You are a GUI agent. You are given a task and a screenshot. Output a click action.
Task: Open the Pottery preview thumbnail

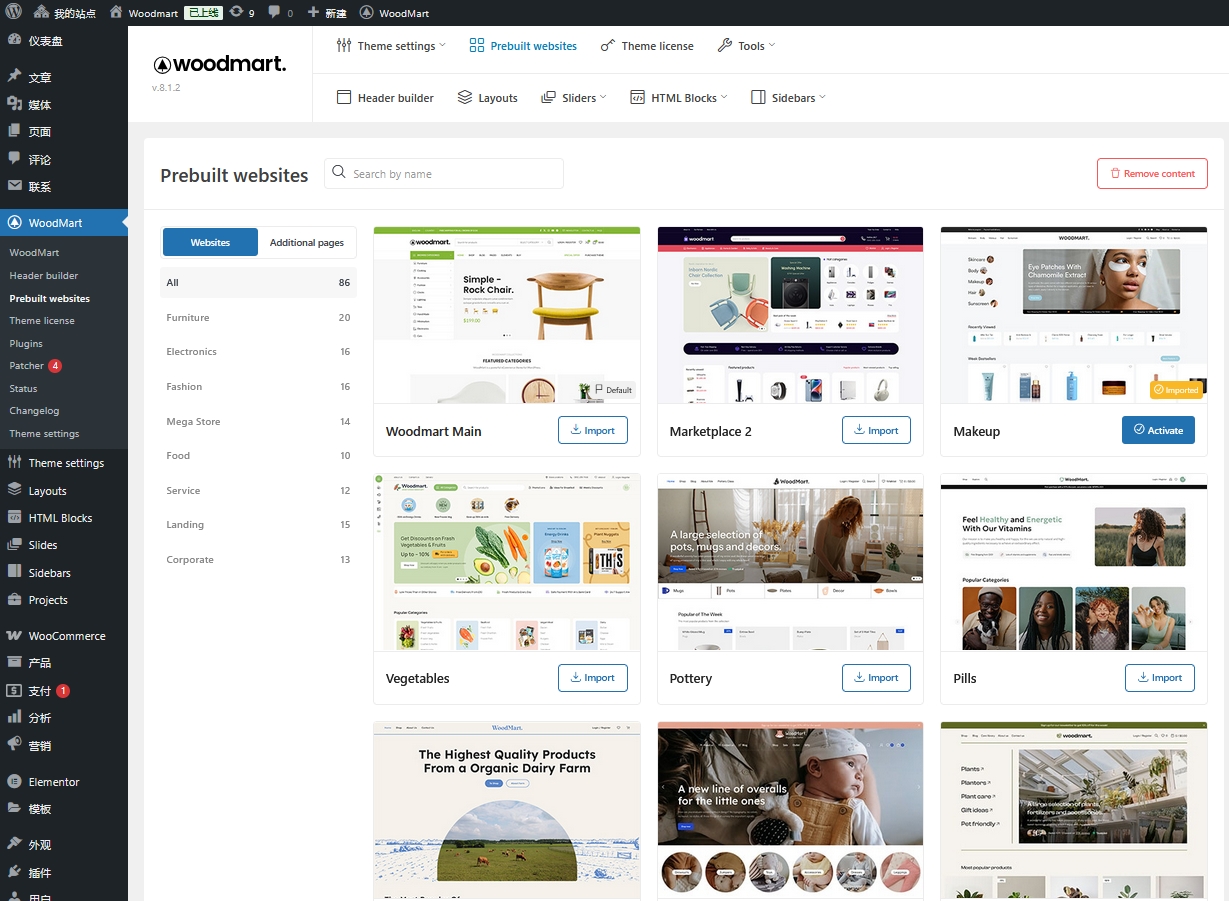[x=791, y=562]
